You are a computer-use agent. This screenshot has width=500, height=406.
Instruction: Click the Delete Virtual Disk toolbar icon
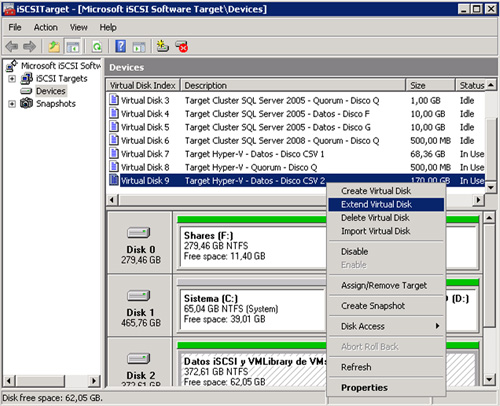(x=182, y=46)
